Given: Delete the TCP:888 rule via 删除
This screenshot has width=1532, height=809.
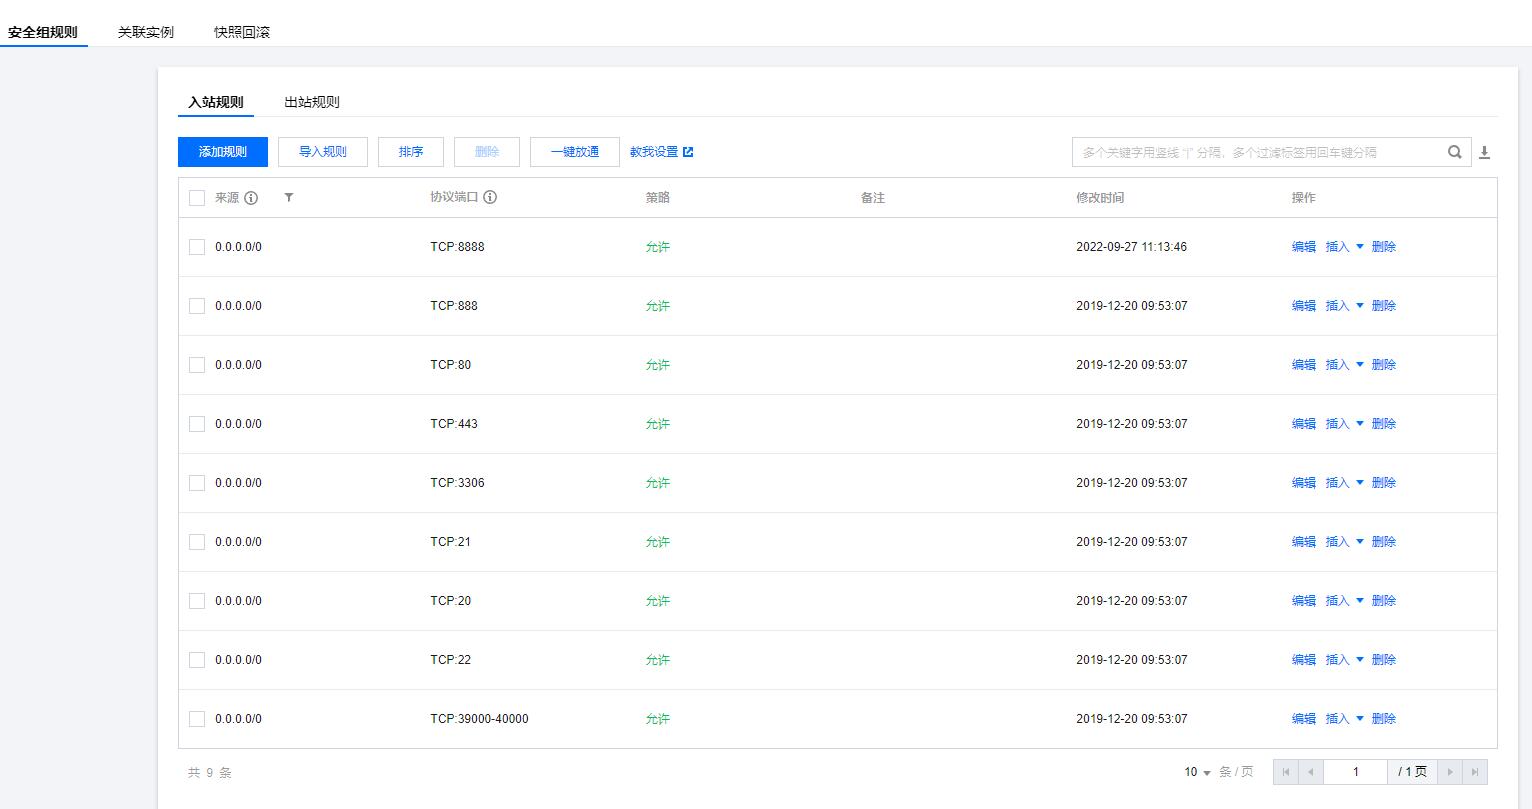Looking at the screenshot, I should (1384, 306).
